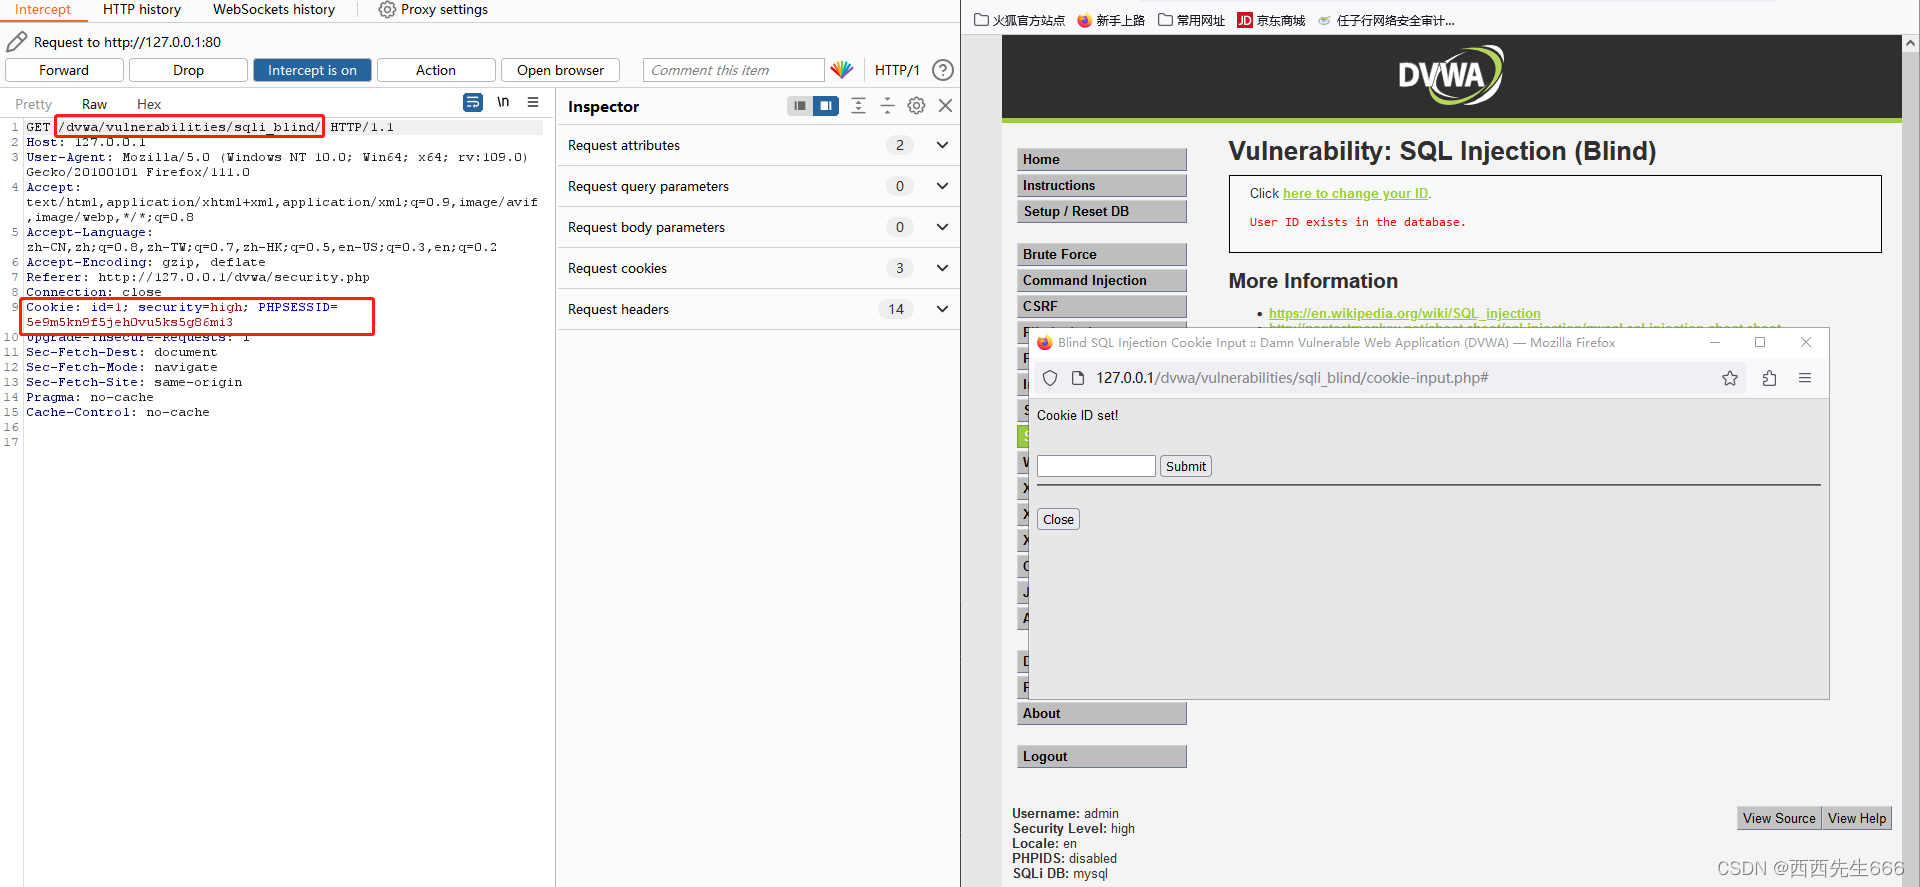Open CSRF vulnerability page

pyautogui.click(x=1102, y=306)
